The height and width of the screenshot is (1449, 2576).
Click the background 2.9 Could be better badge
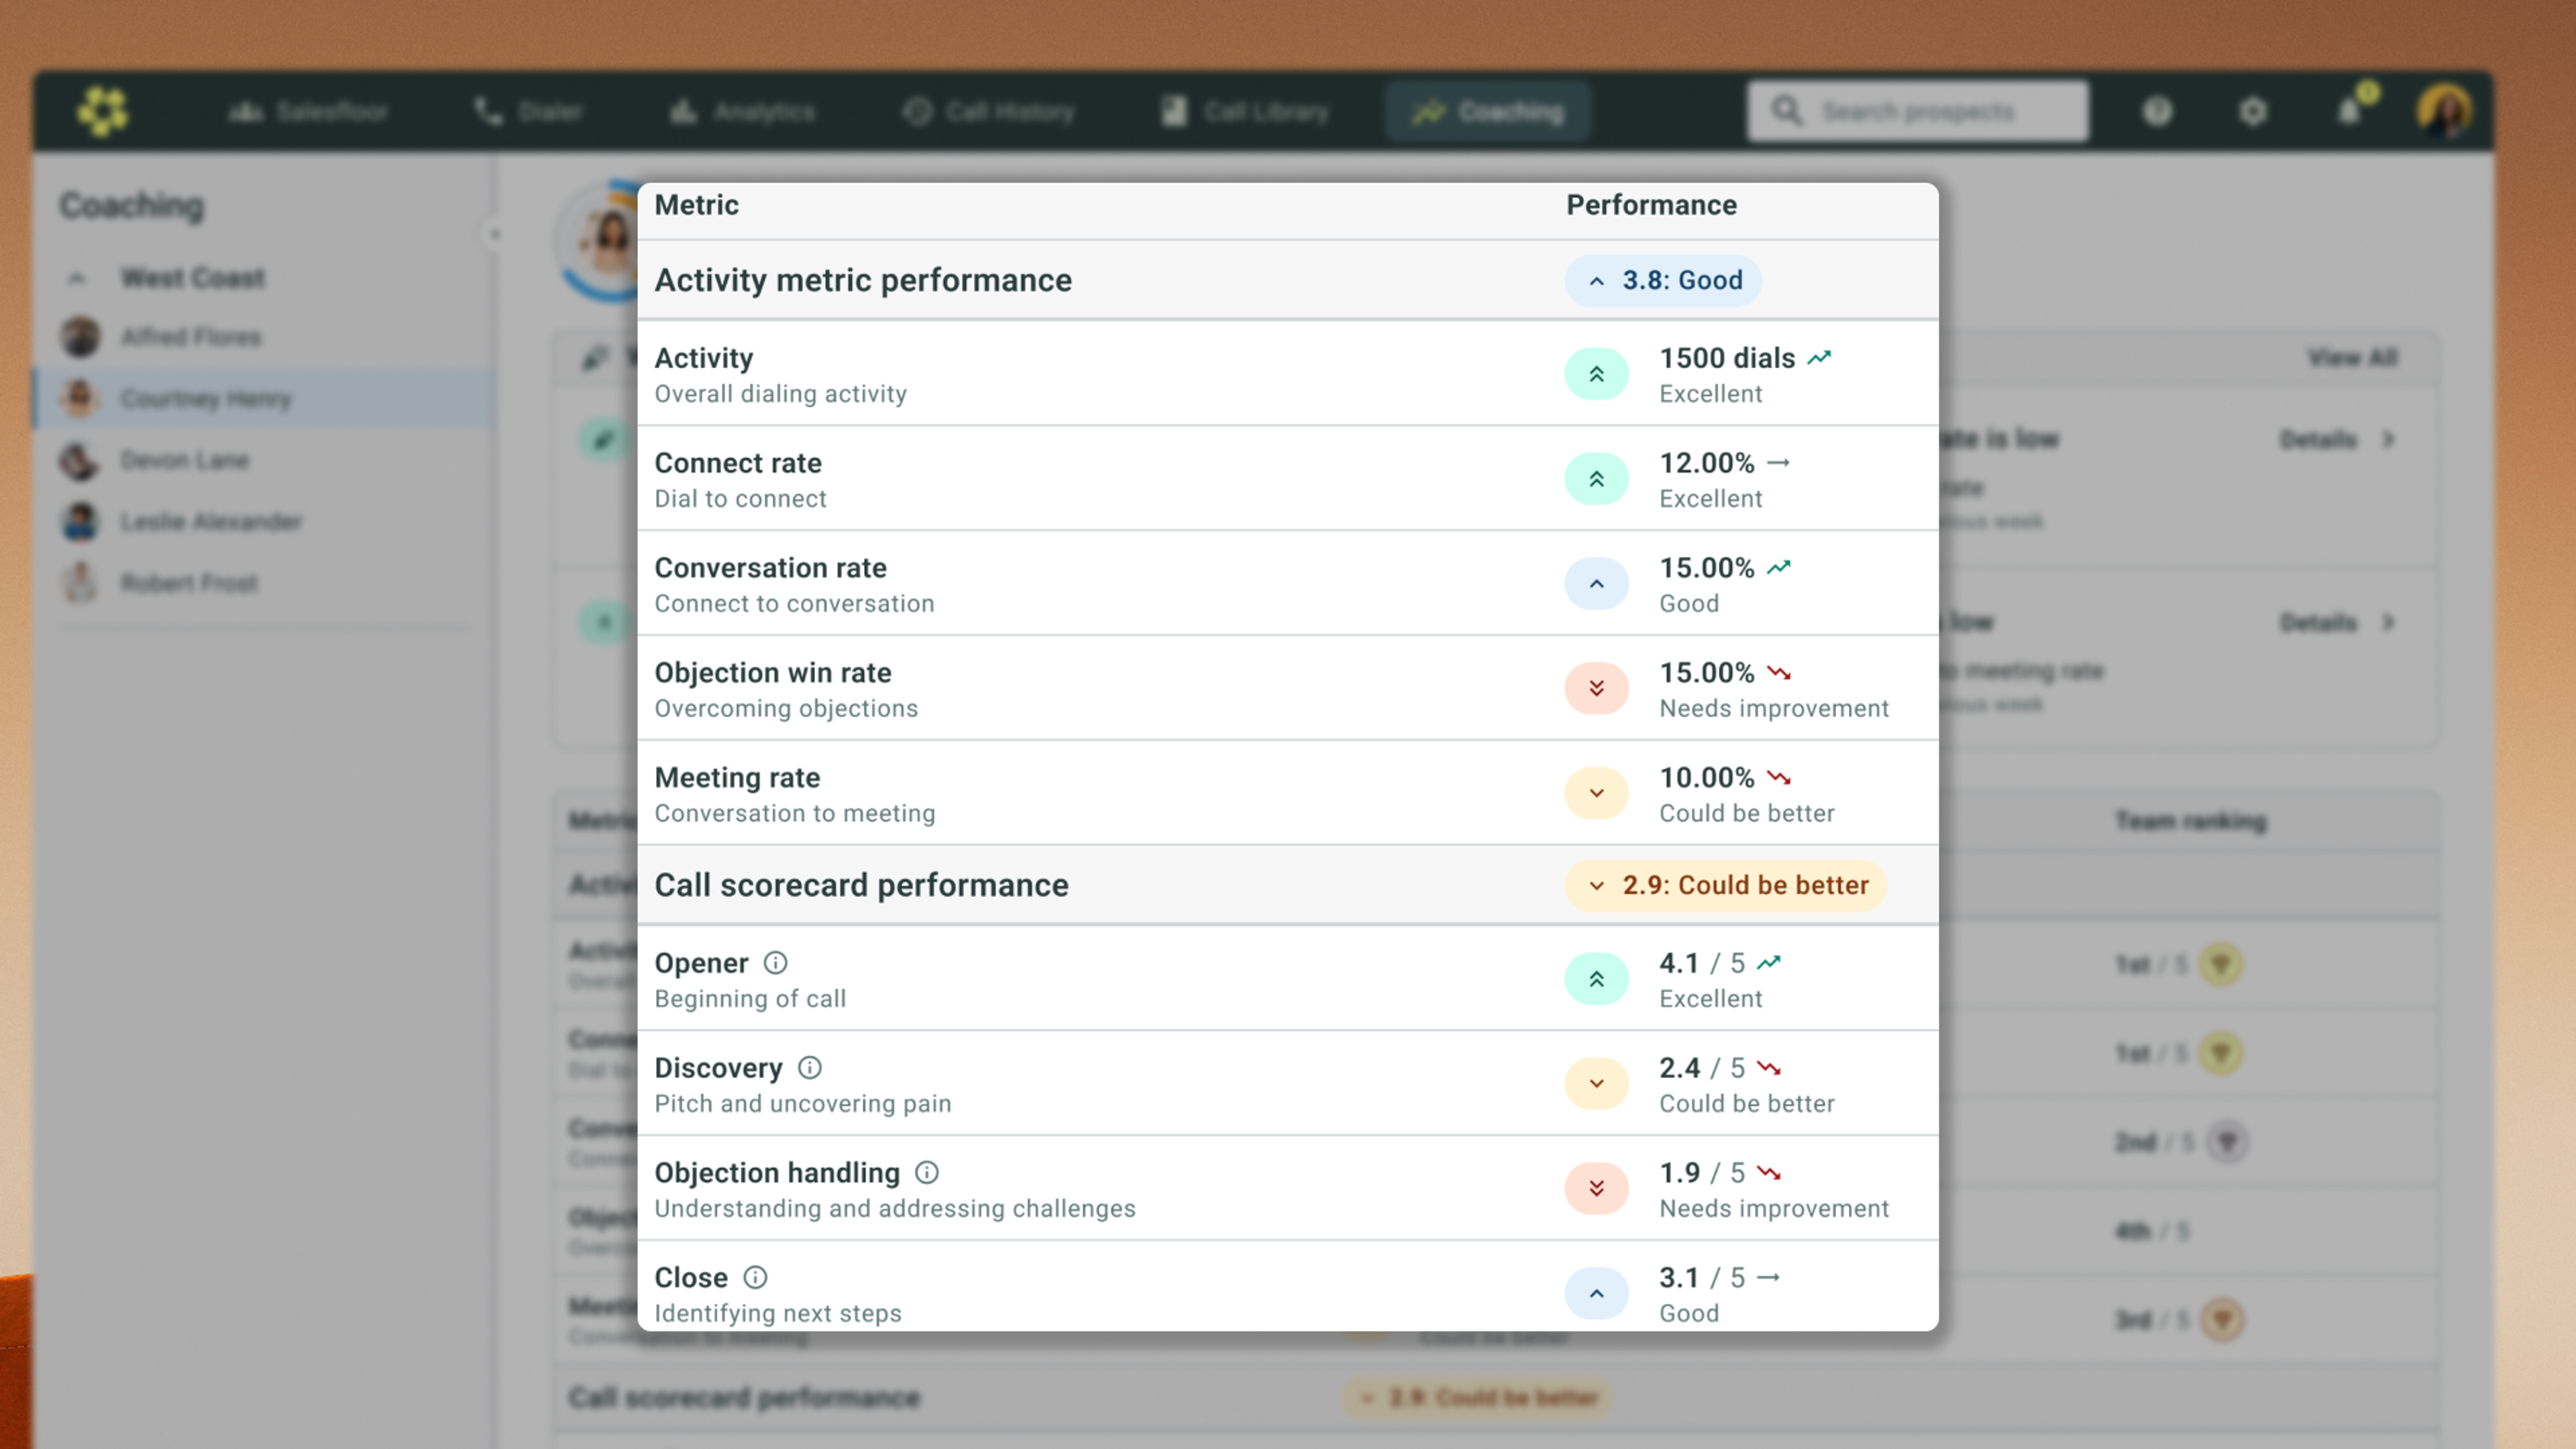pyautogui.click(x=1476, y=1397)
